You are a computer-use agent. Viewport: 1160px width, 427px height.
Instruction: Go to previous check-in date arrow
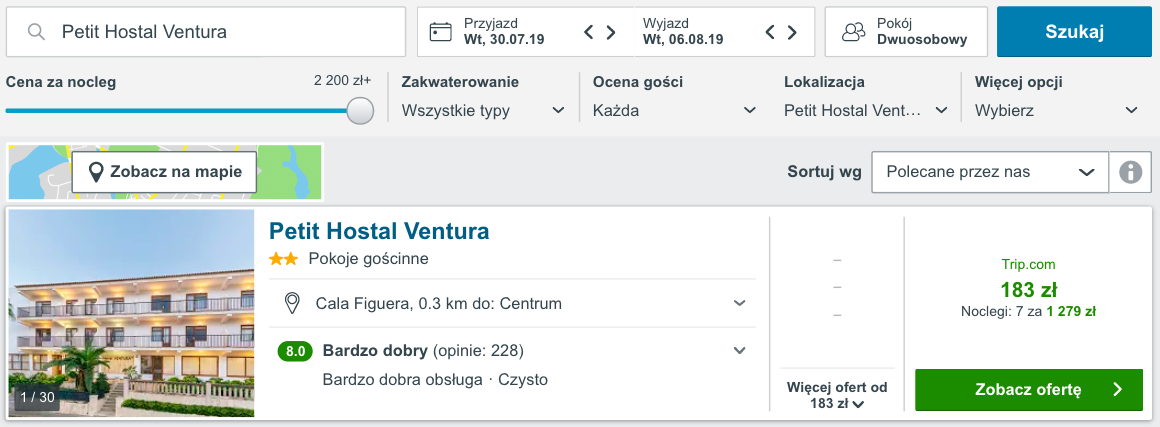point(590,32)
